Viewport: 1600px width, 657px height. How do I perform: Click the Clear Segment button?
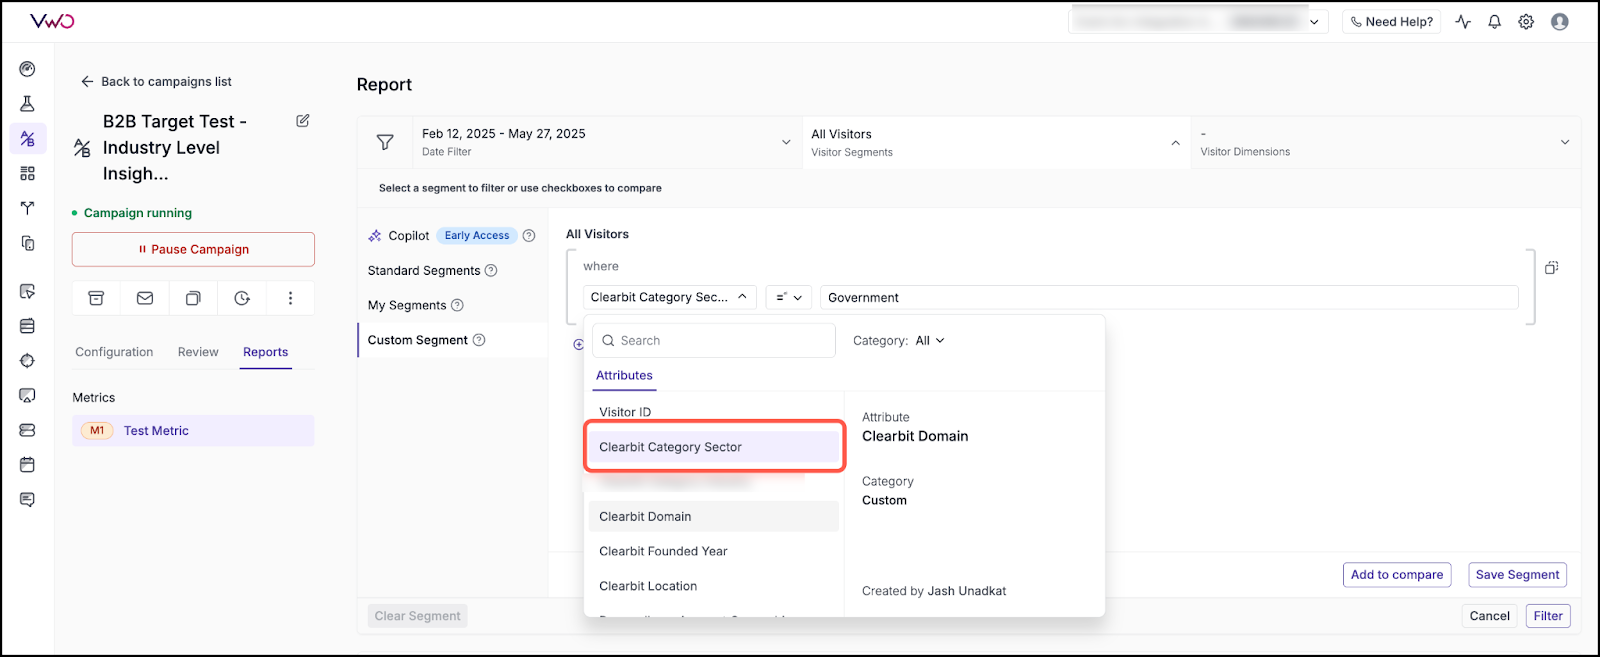(417, 616)
